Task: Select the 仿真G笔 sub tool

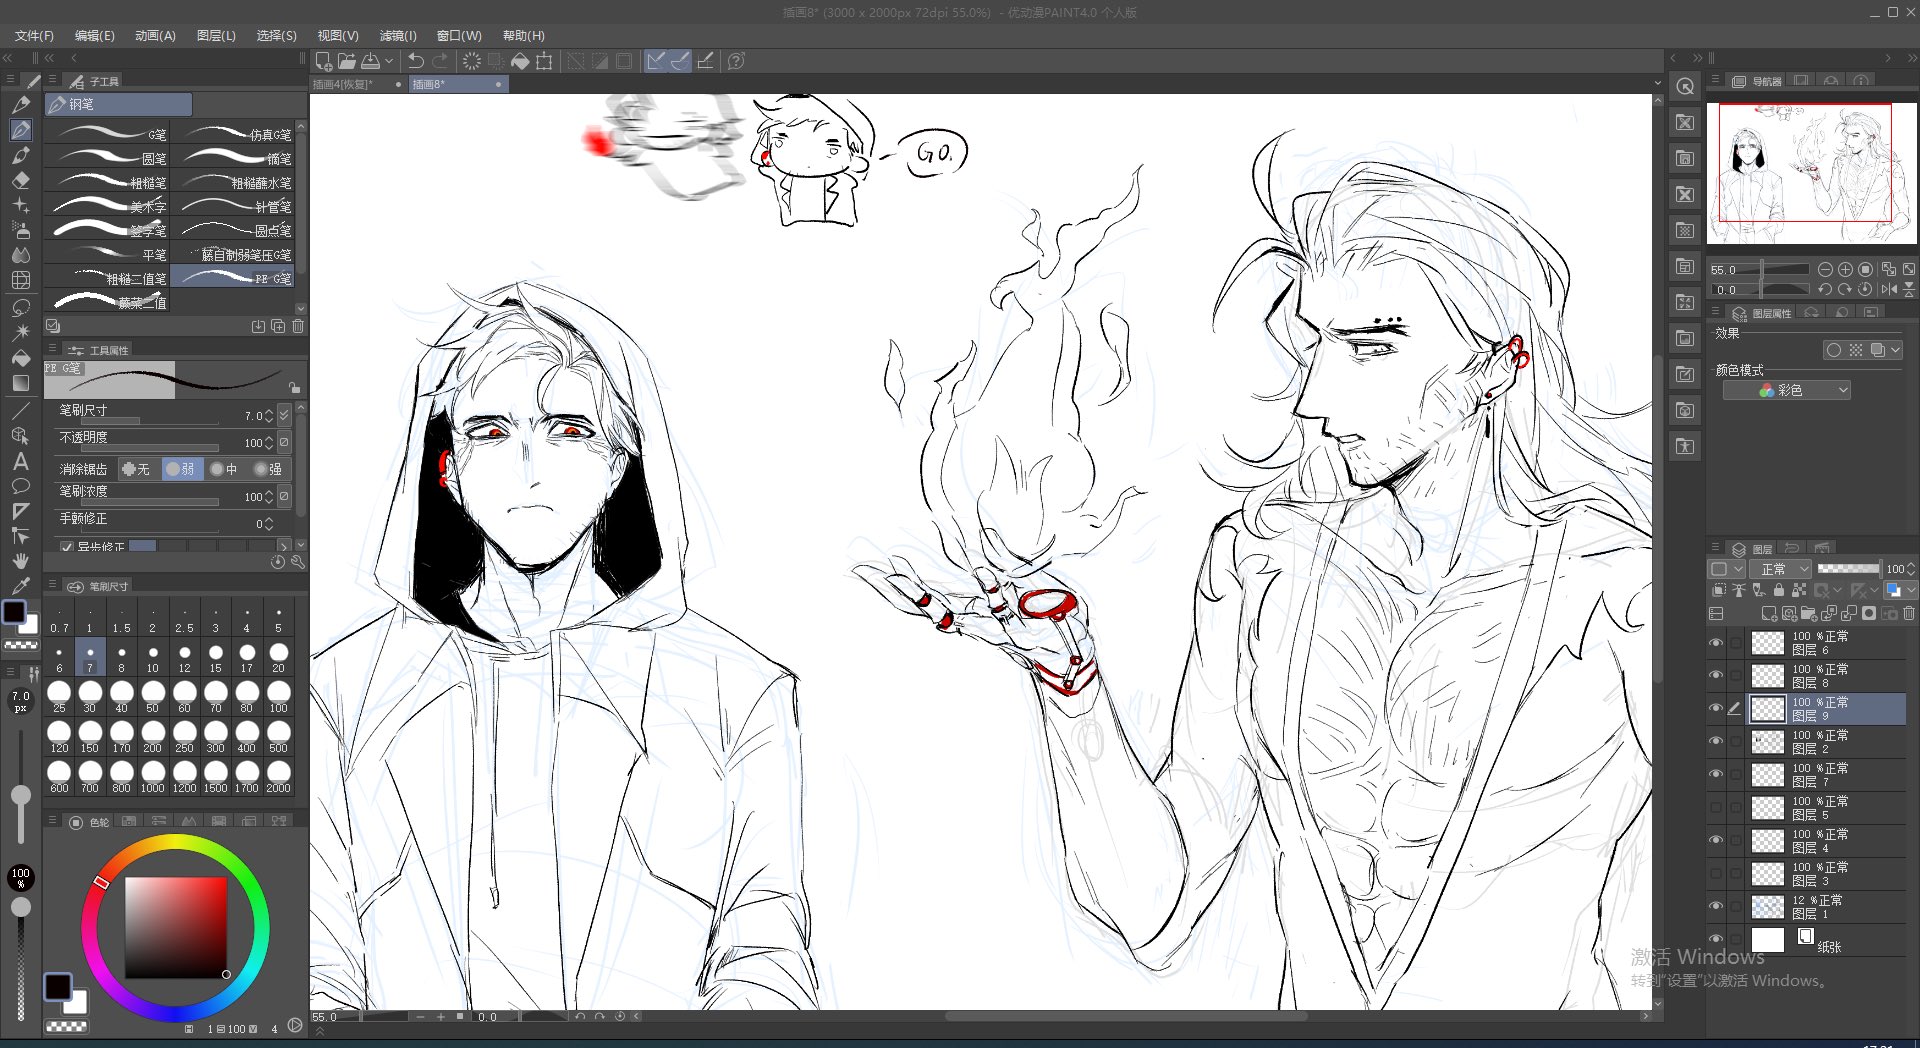Action: pos(234,134)
